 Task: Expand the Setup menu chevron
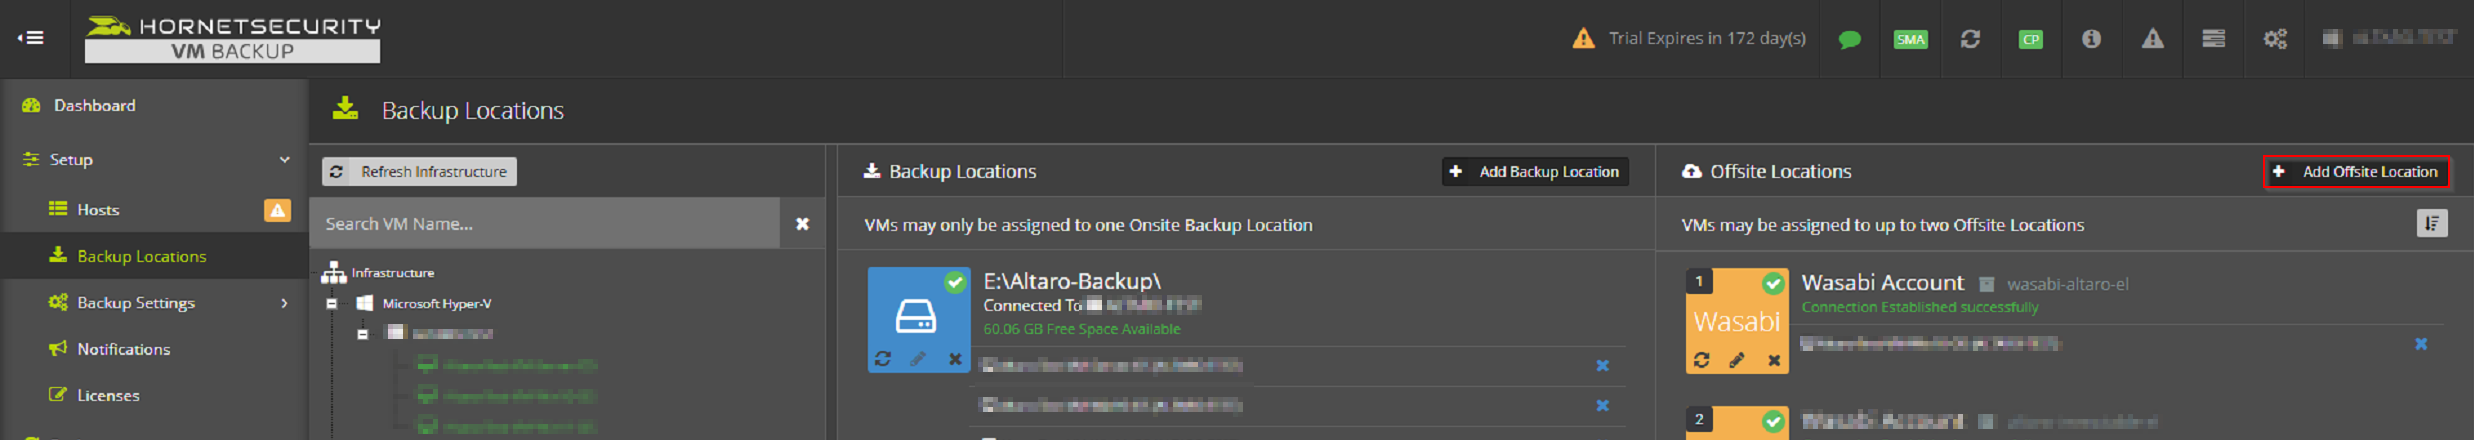tap(285, 159)
